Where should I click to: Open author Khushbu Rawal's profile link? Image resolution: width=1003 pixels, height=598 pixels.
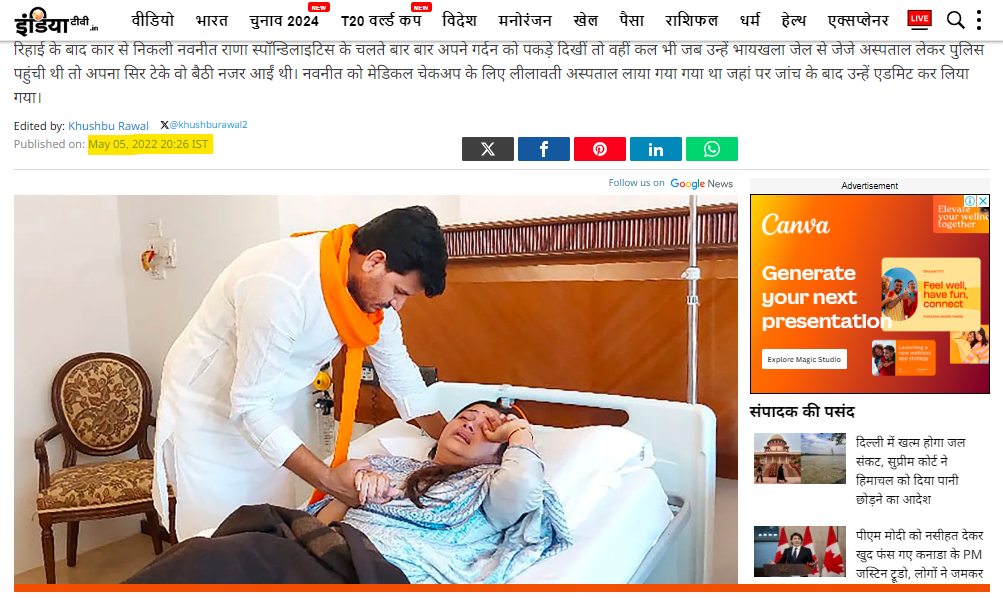point(108,126)
